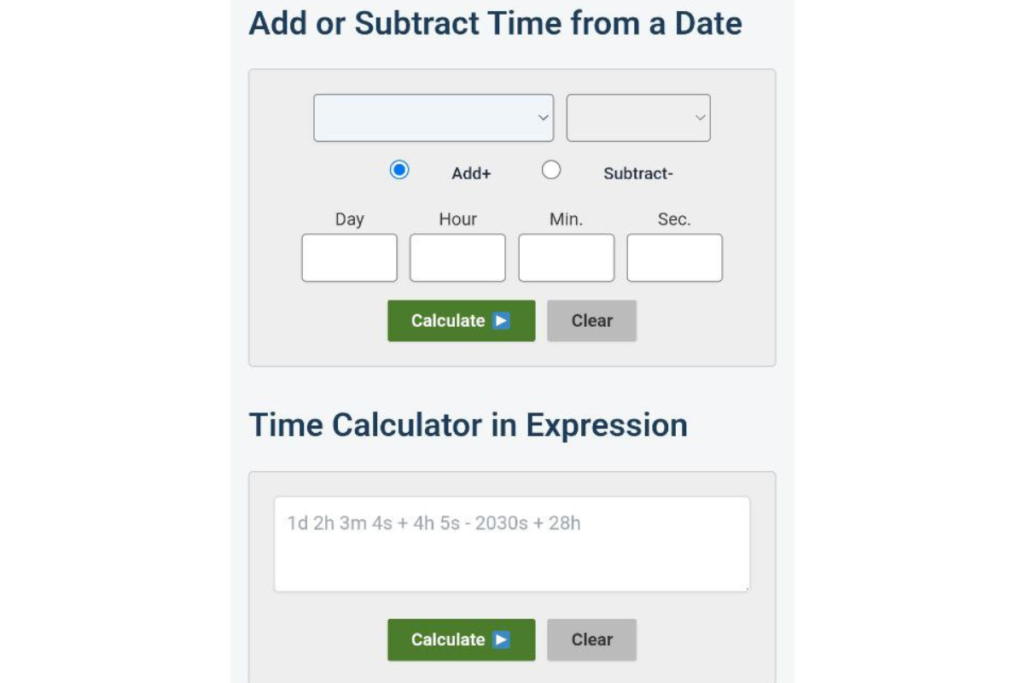
Task: Click the "Add or Subtract Time from a Date" heading
Action: (495, 23)
